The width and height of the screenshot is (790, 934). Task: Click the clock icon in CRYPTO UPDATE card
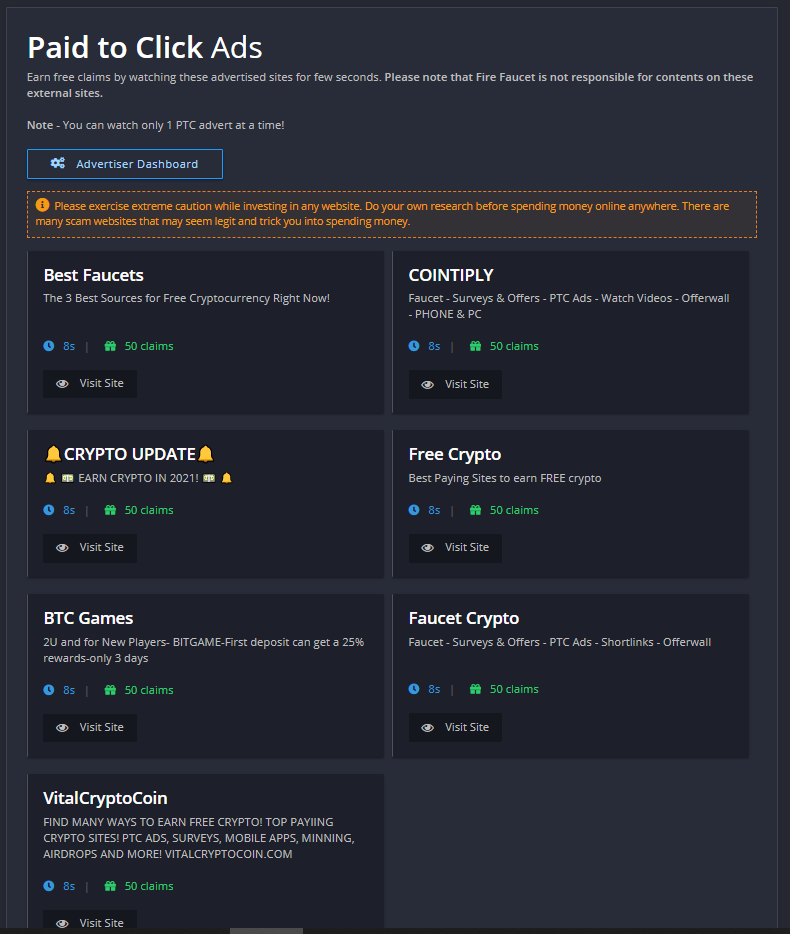(49, 510)
